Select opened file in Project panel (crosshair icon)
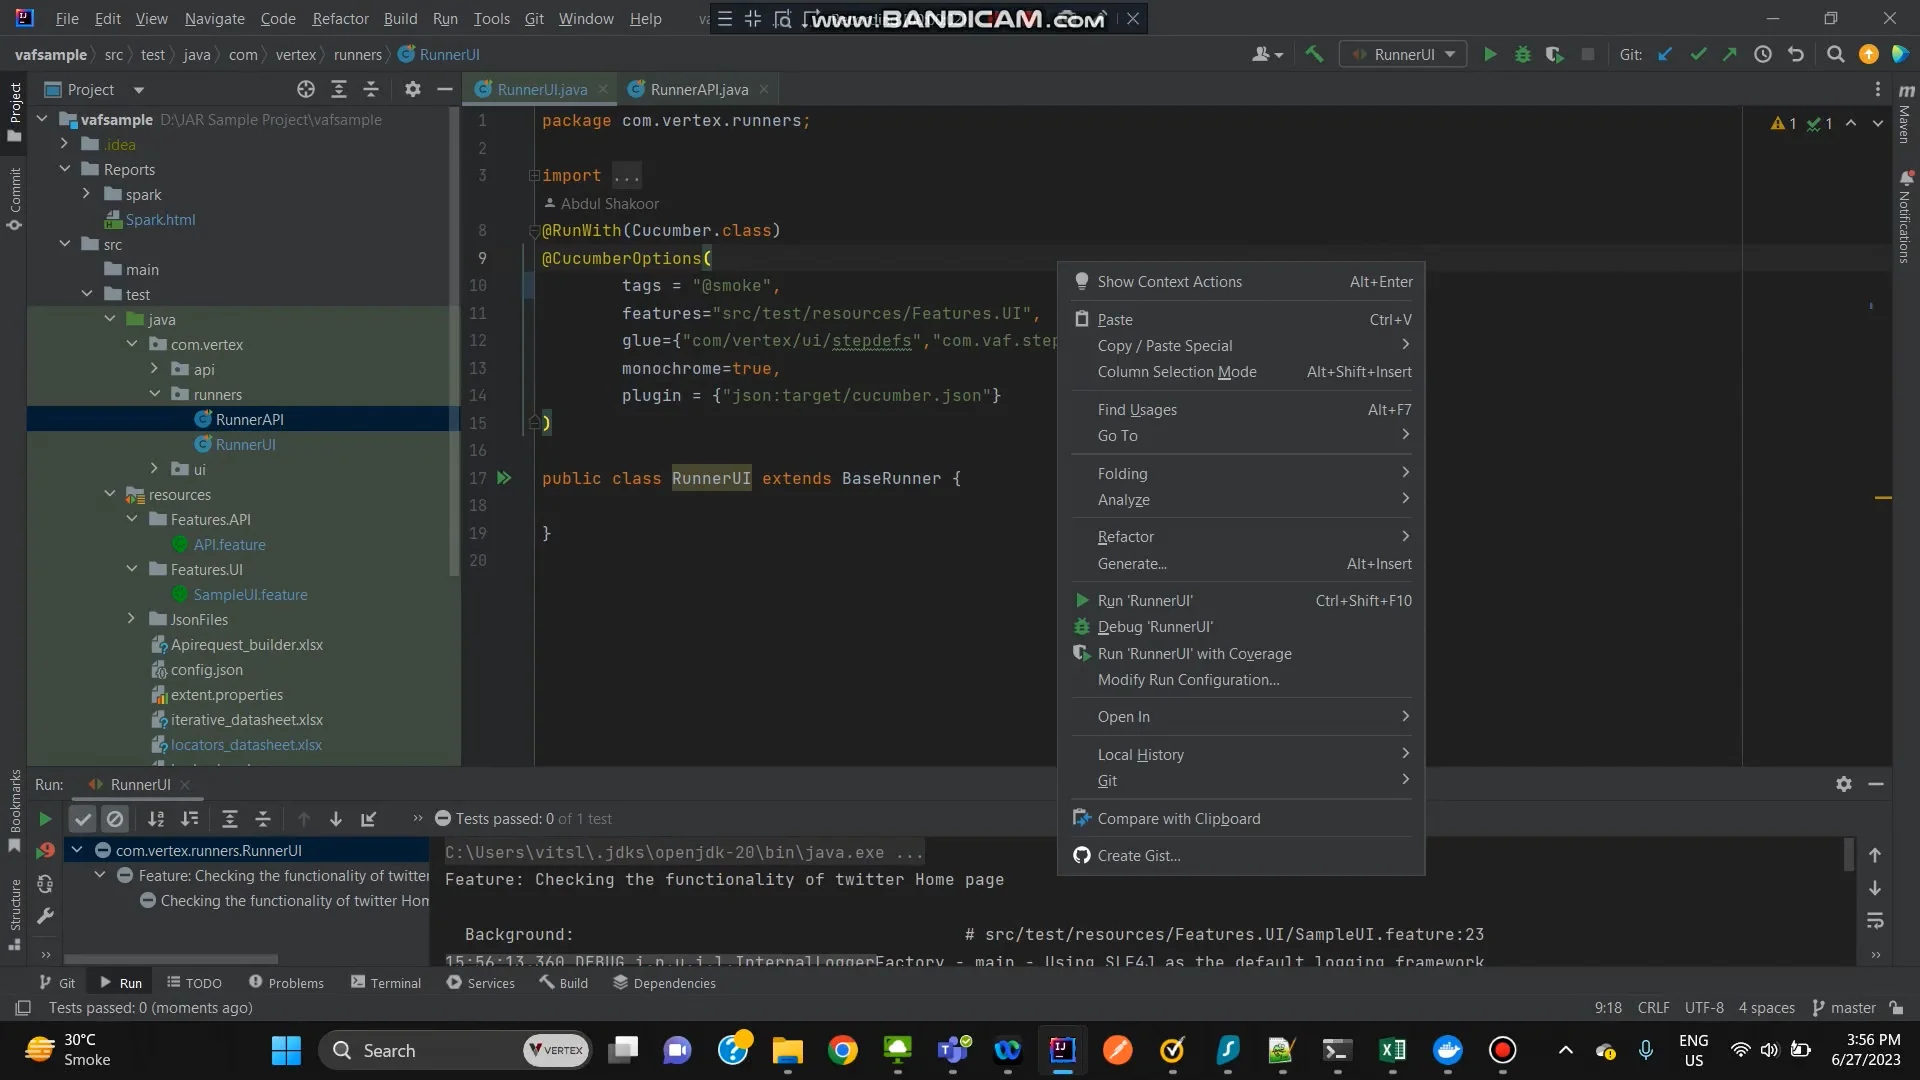The image size is (1920, 1080). pyautogui.click(x=306, y=90)
